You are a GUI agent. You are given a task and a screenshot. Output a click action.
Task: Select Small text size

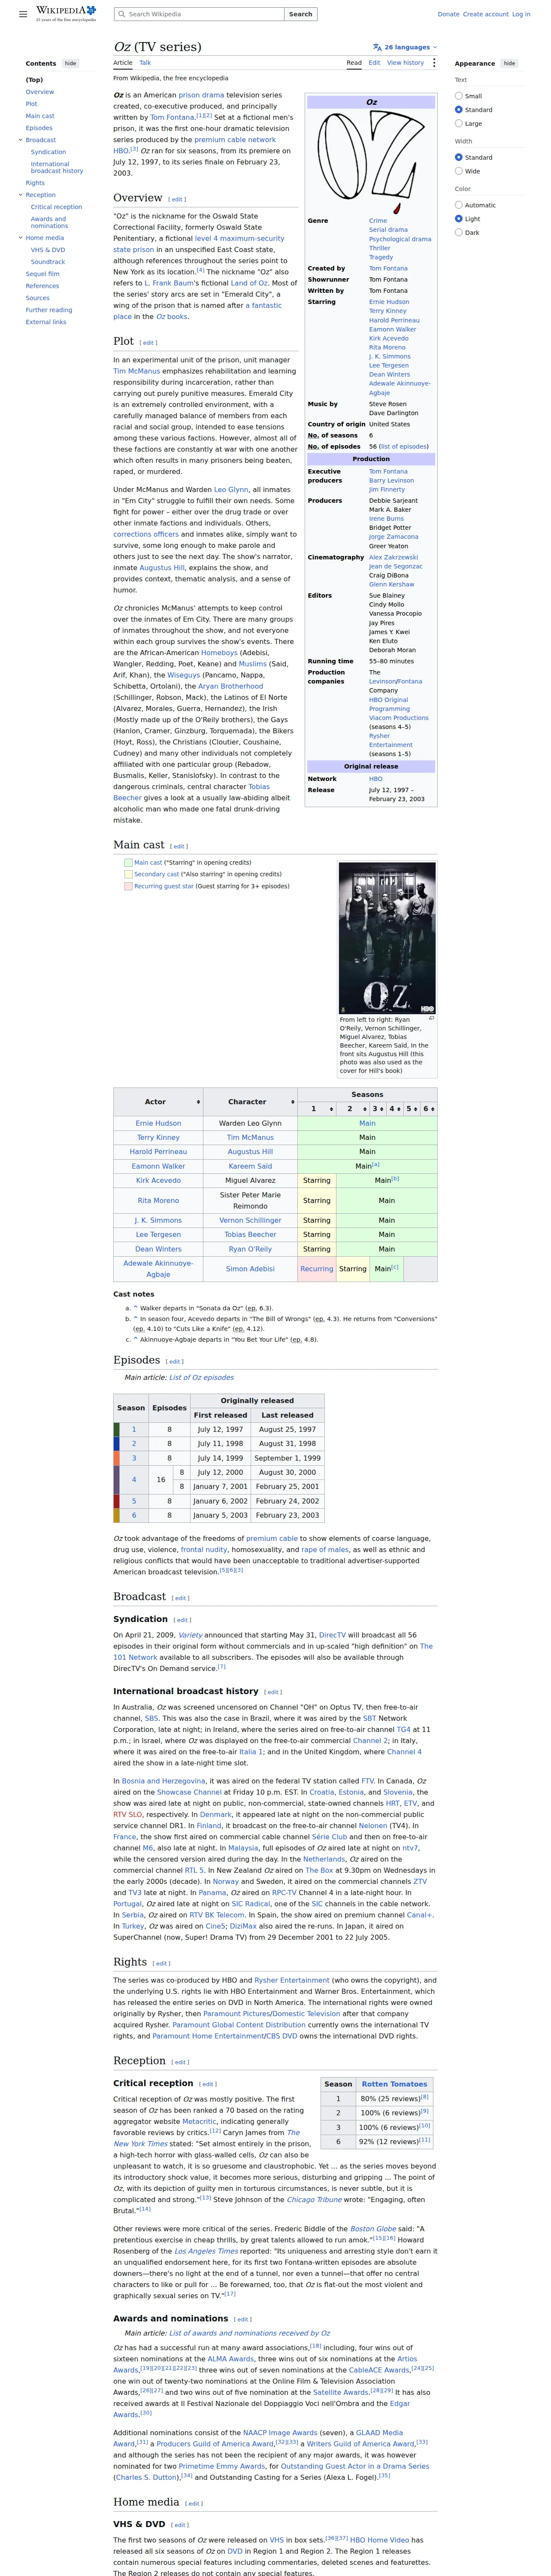[459, 96]
